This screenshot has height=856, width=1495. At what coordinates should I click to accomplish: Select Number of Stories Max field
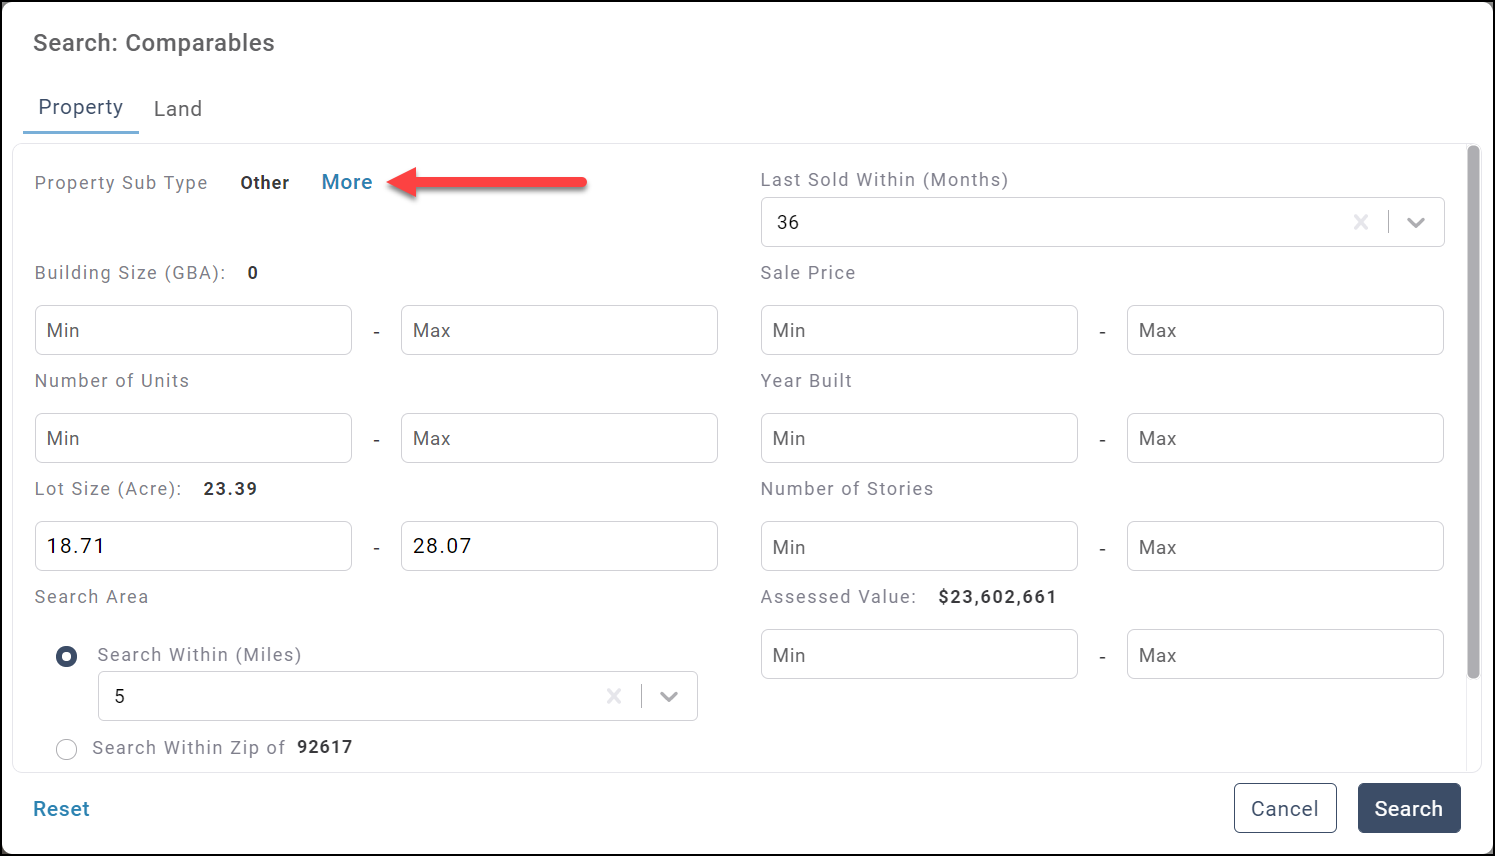[x=1284, y=546]
